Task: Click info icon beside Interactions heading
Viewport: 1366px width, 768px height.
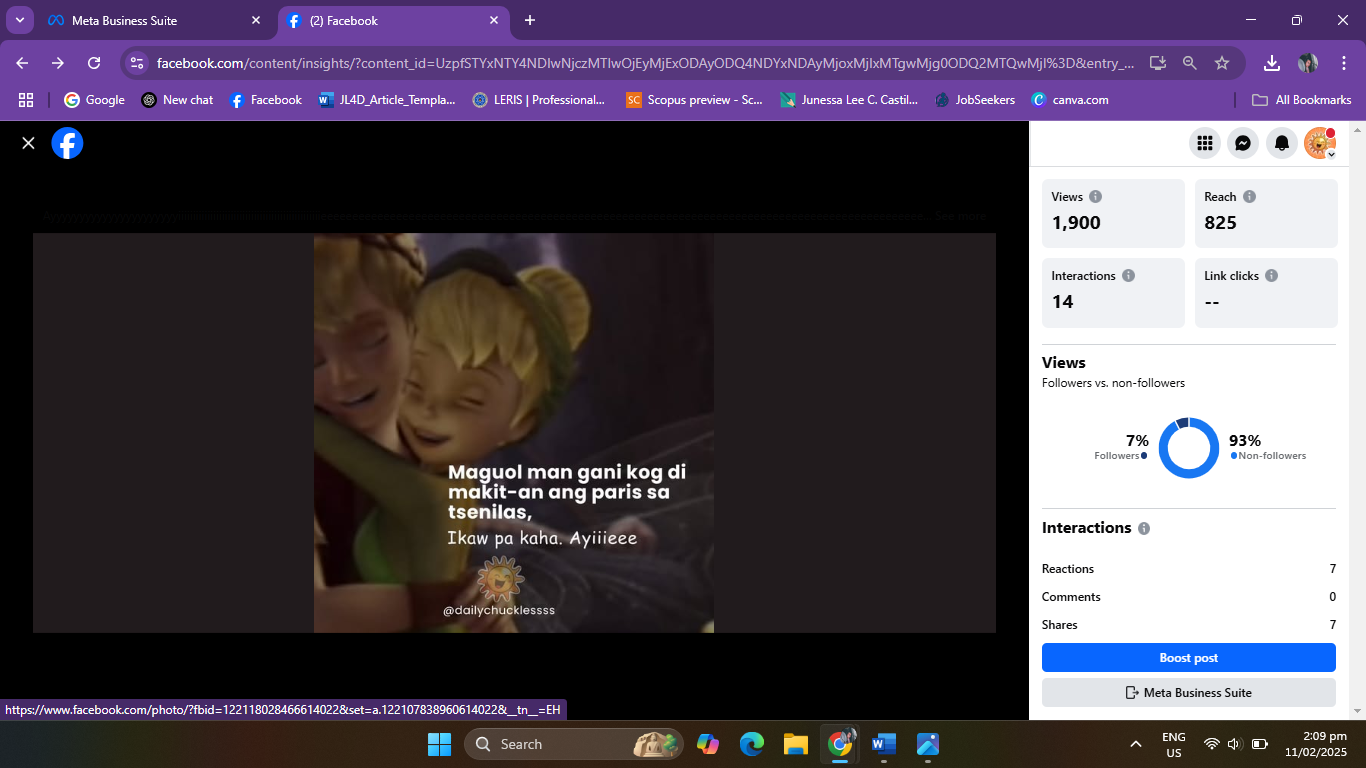Action: click(x=1144, y=528)
